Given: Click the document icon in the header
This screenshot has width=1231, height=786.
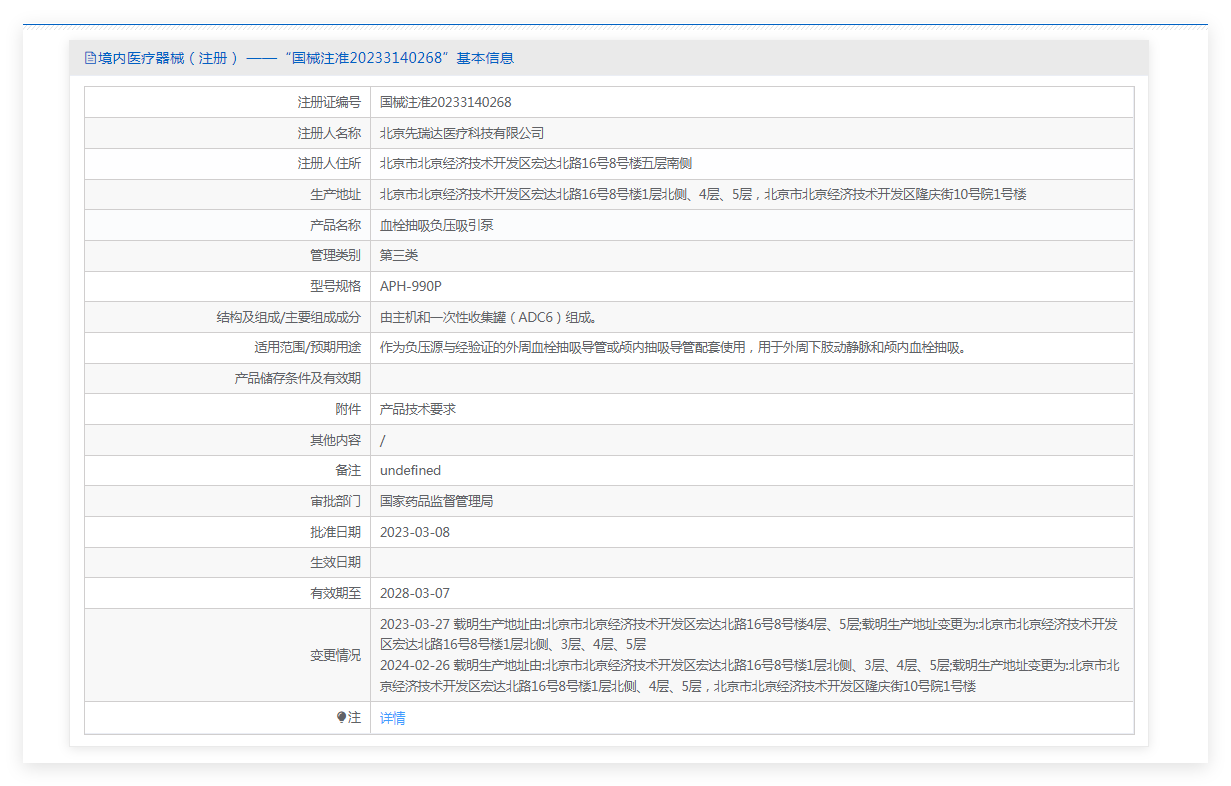Looking at the screenshot, I should tap(90, 58).
